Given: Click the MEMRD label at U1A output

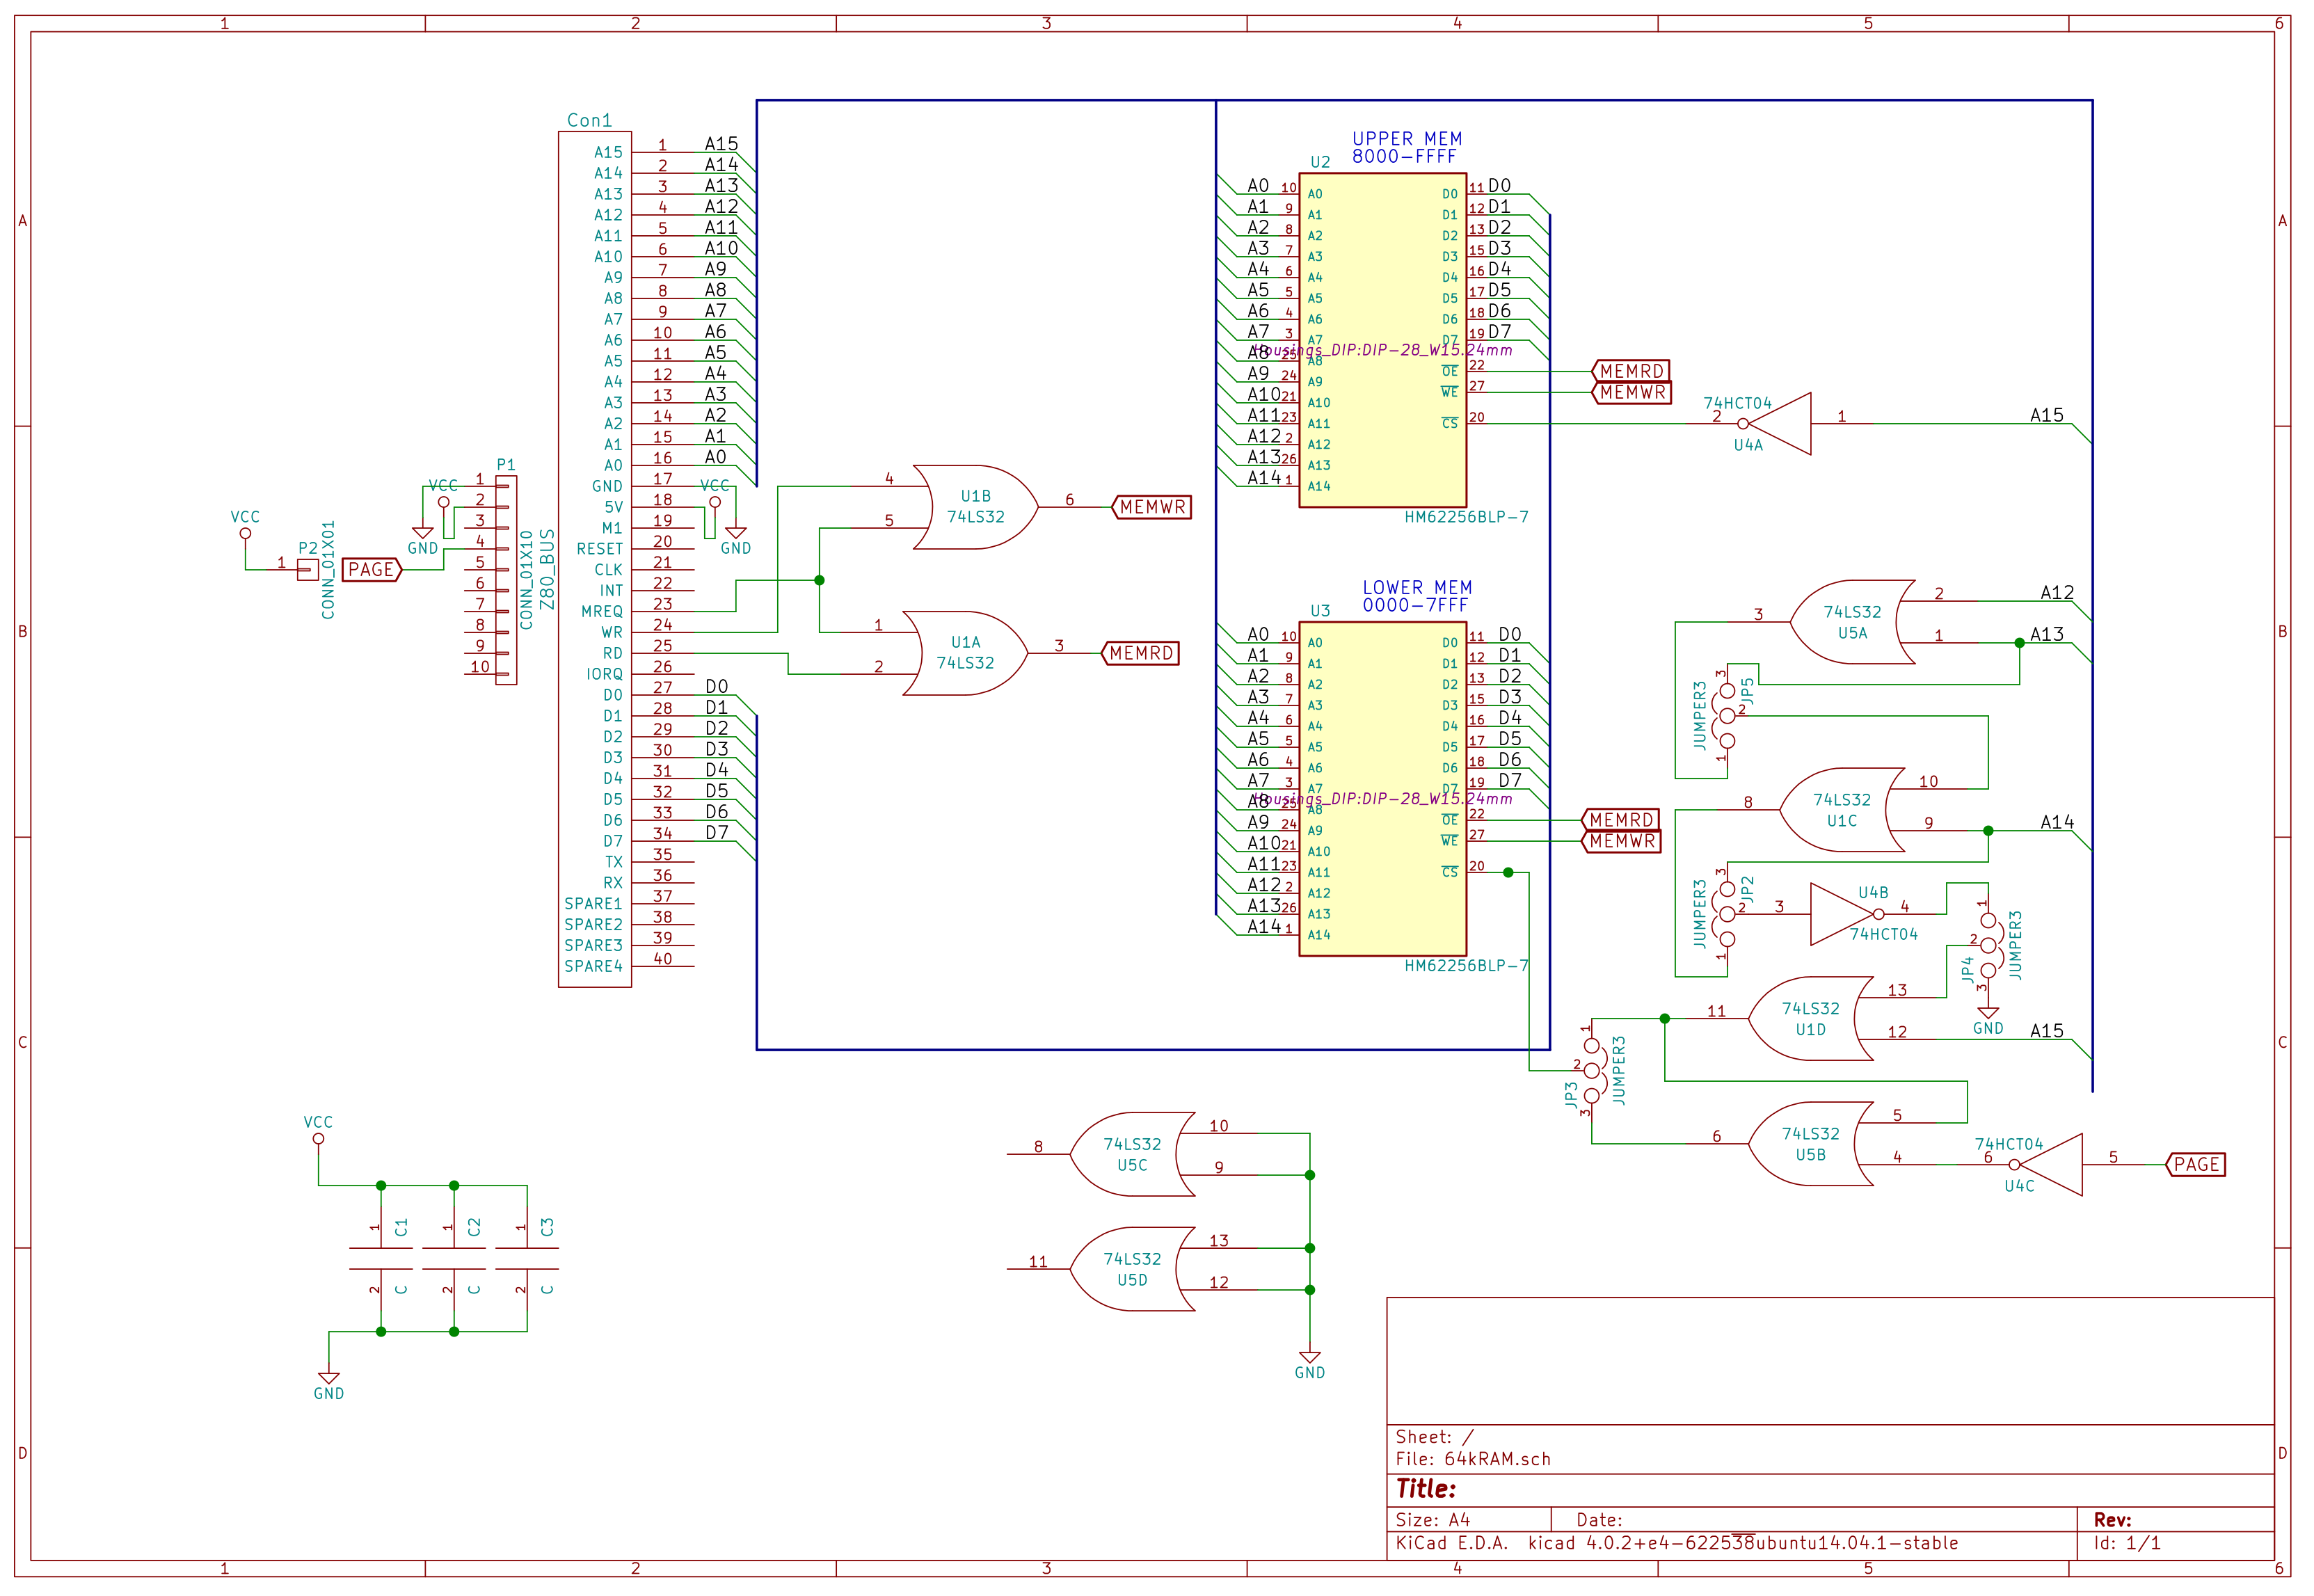Looking at the screenshot, I should pyautogui.click(x=1141, y=653).
